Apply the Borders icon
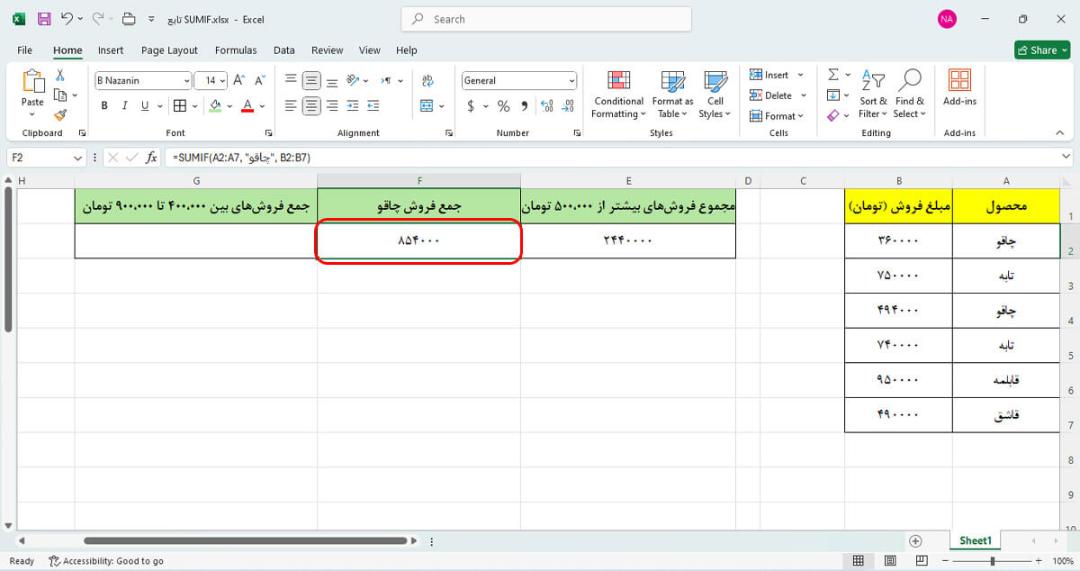Screen dimensions: 1080x571 180,105
